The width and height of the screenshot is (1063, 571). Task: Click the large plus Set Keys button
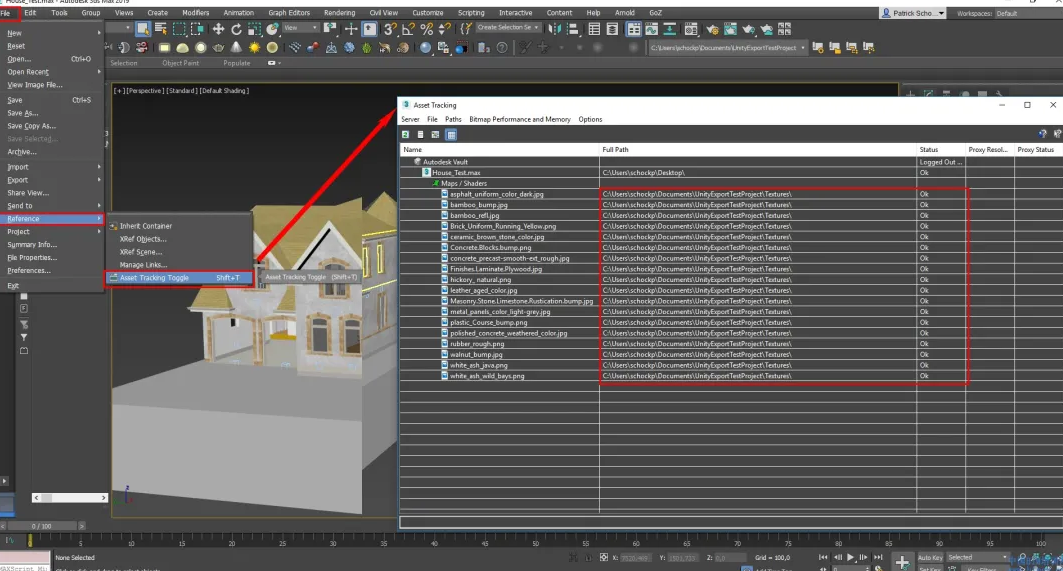click(902, 562)
